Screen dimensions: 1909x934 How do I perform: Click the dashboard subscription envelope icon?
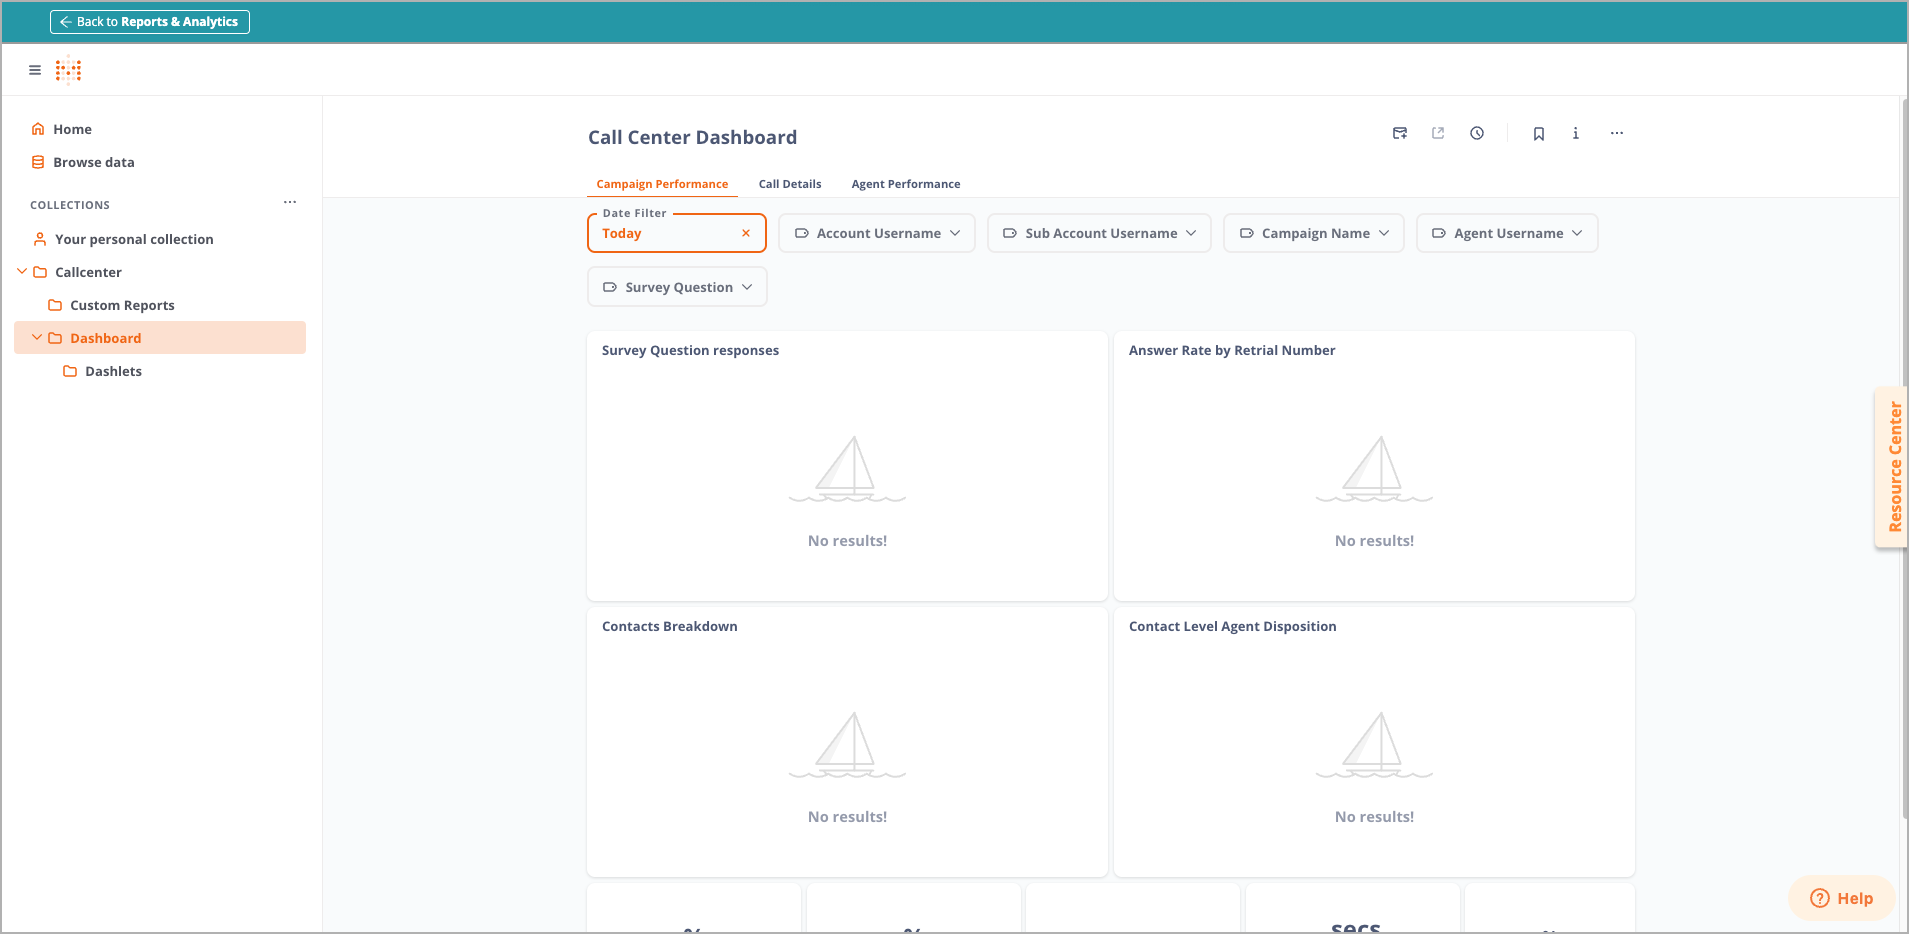click(x=1400, y=133)
